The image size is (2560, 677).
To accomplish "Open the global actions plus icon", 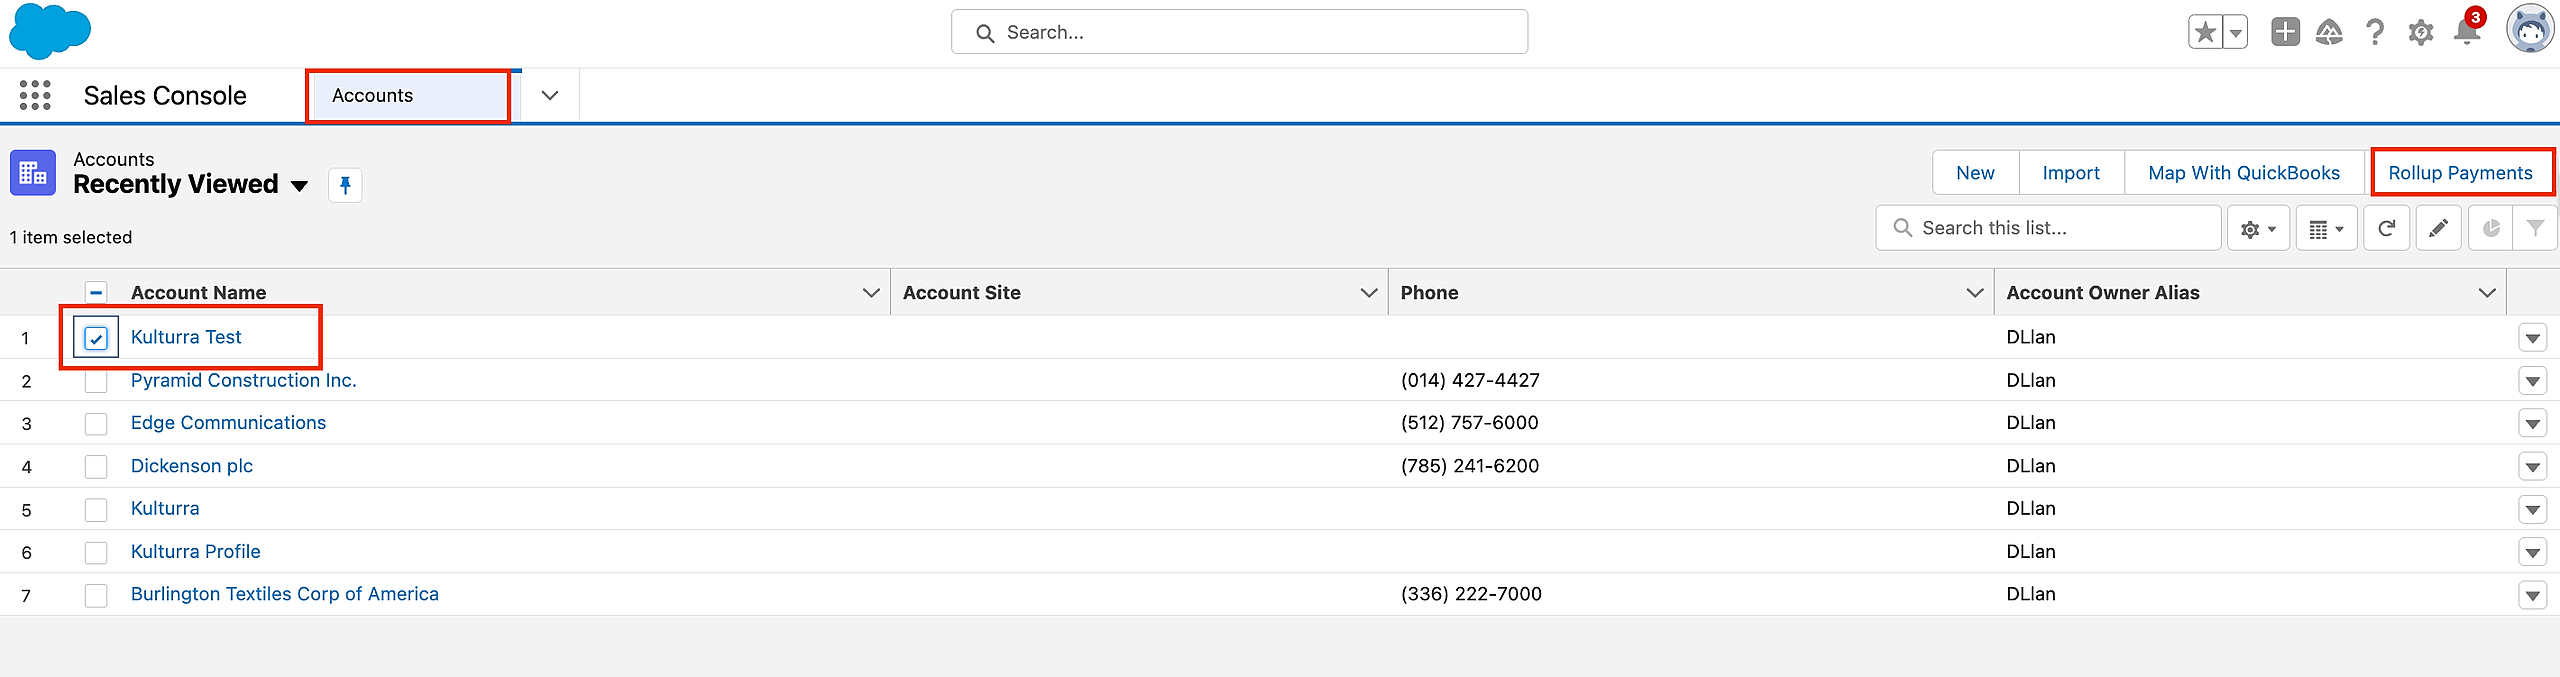I will pos(2285,32).
